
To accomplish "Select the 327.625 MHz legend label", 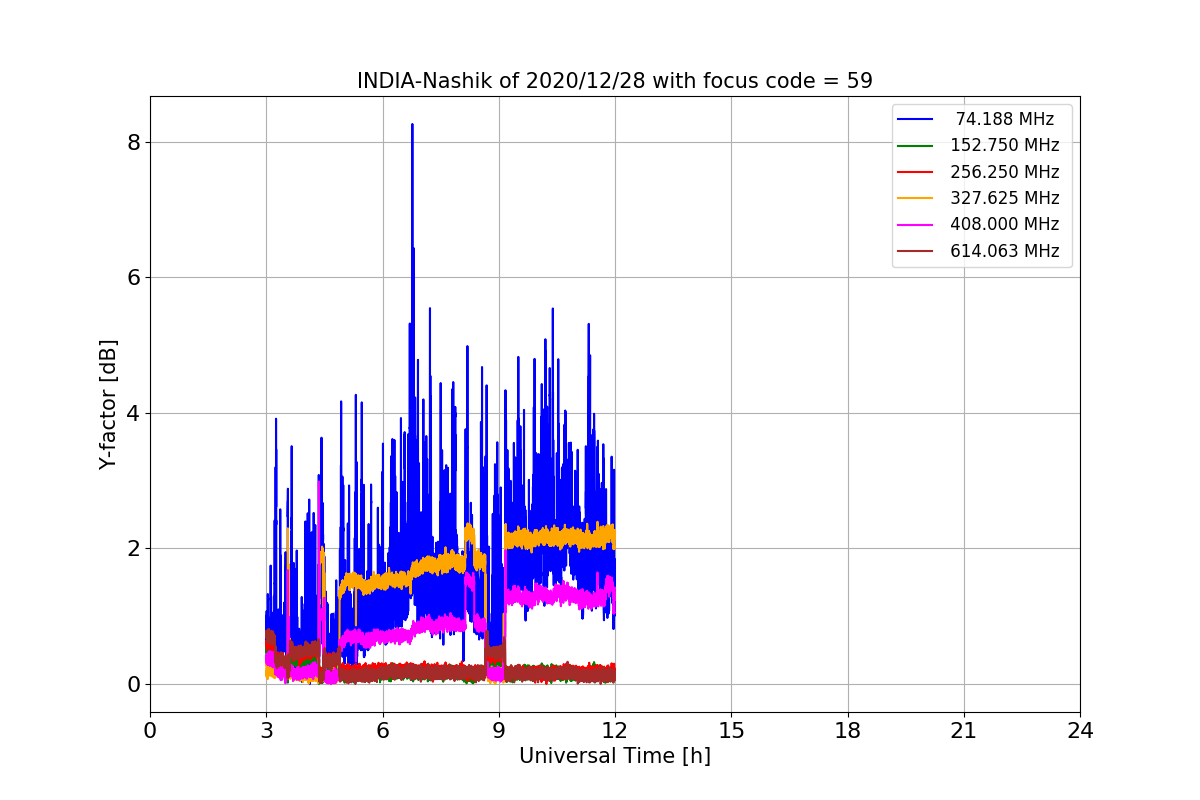I will click(1005, 198).
